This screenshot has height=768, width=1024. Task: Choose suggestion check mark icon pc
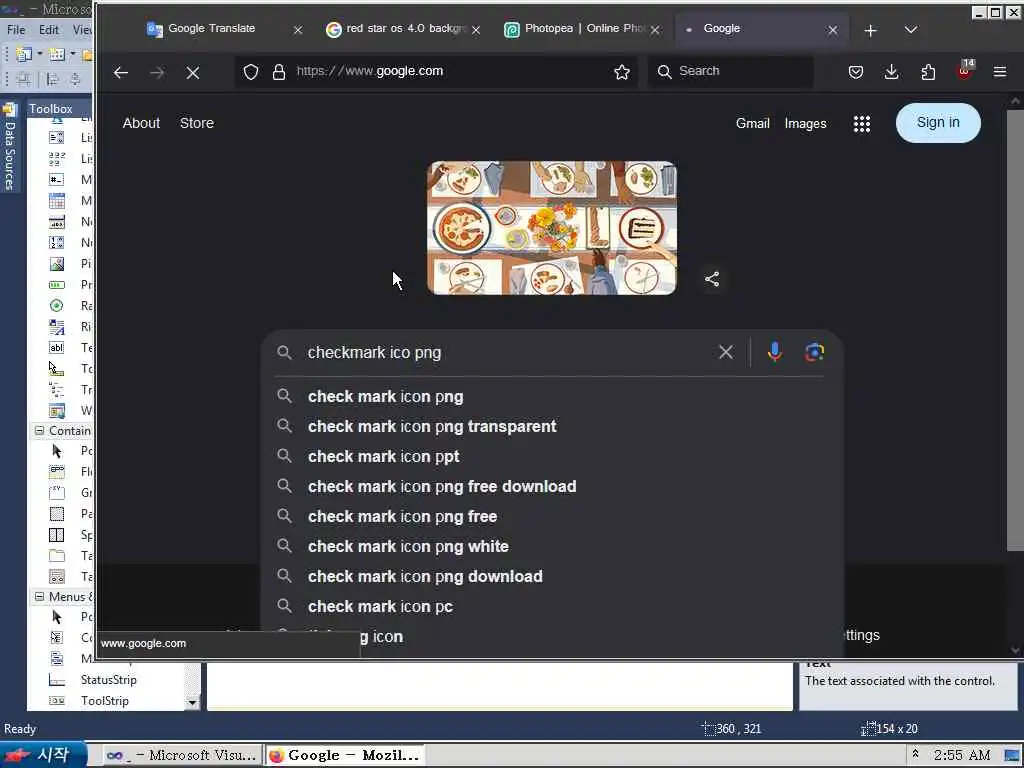point(552,607)
